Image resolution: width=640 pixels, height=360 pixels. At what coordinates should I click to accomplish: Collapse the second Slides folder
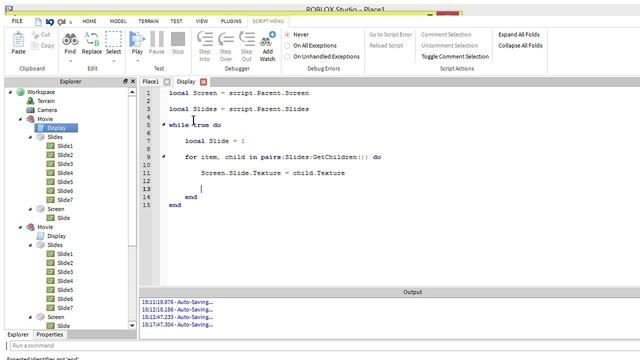click(30, 245)
